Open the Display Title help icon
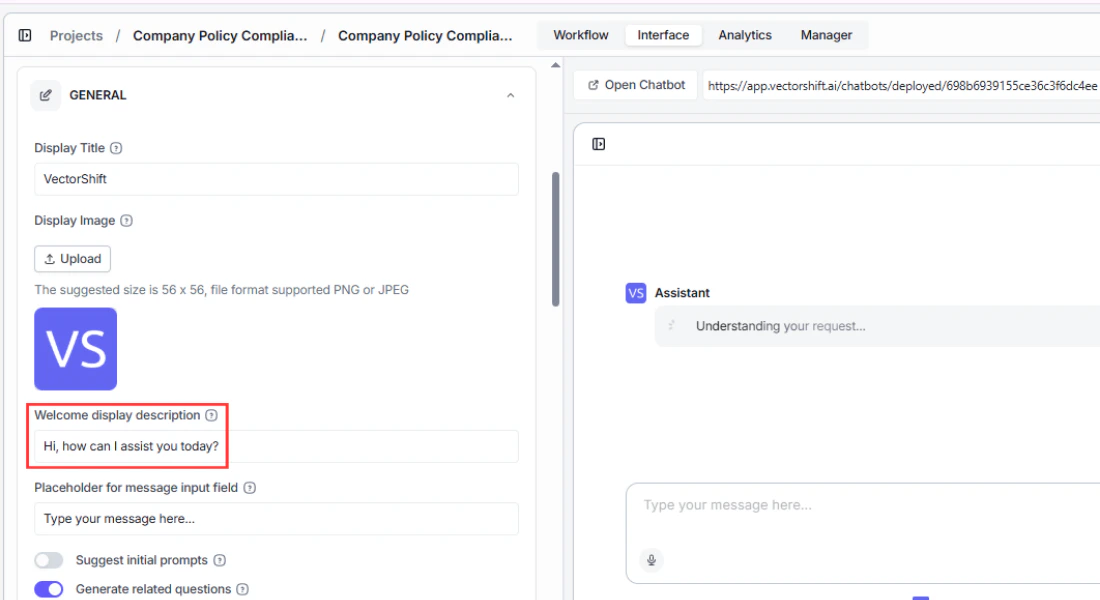The width and height of the screenshot is (1100, 600). 117,148
